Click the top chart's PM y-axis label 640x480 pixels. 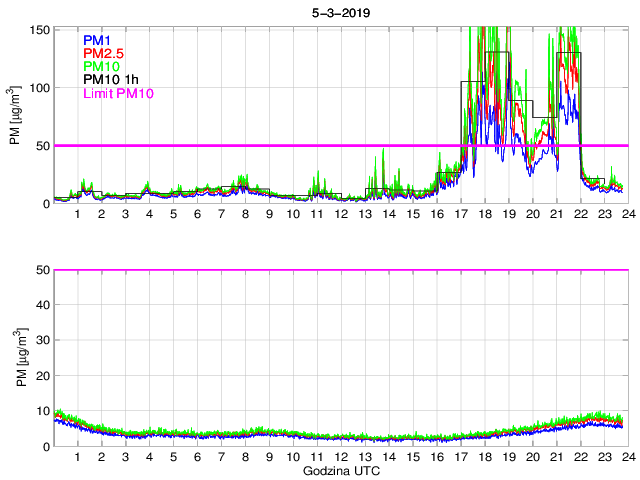coord(17,116)
